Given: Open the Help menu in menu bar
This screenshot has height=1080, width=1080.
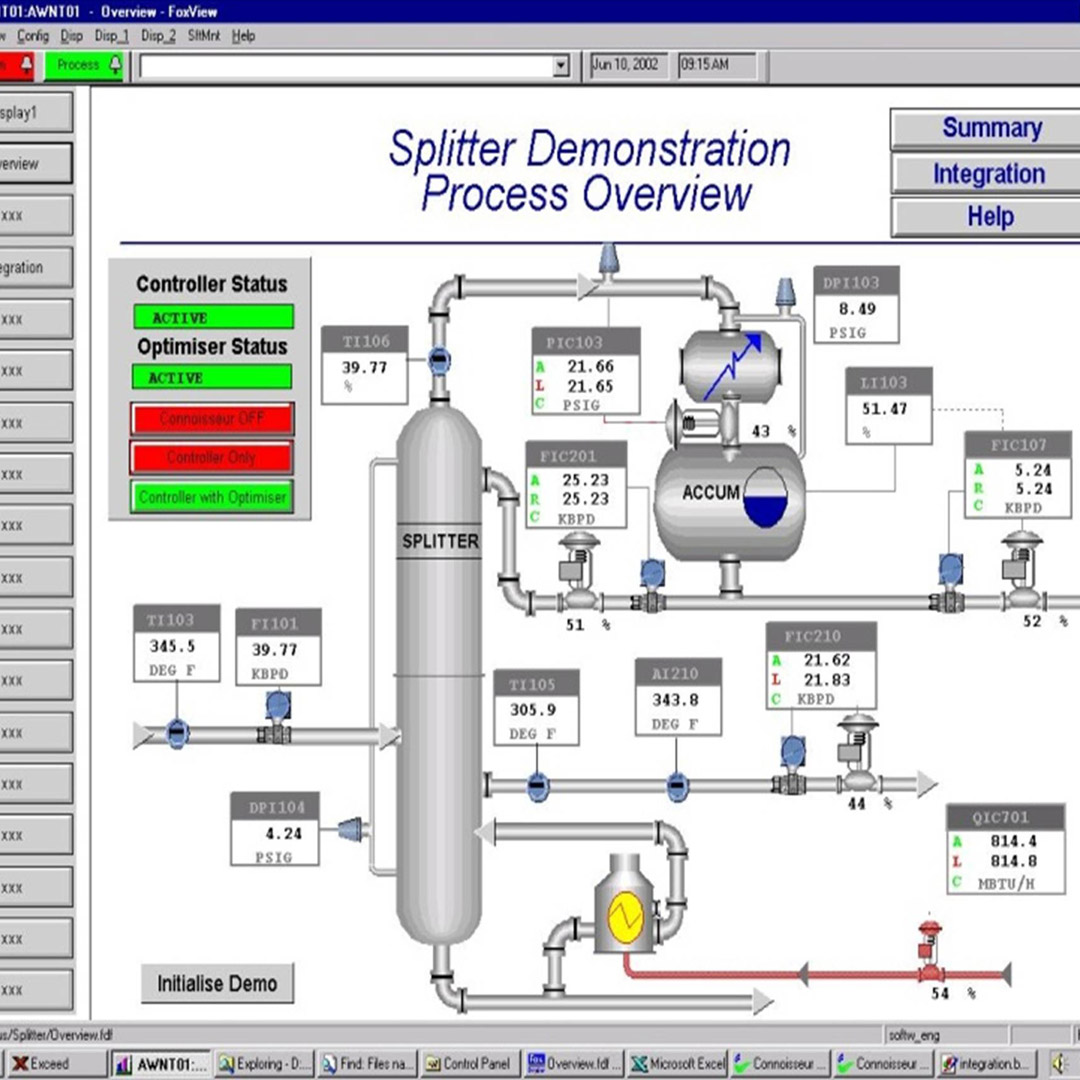Looking at the screenshot, I should coord(243,36).
